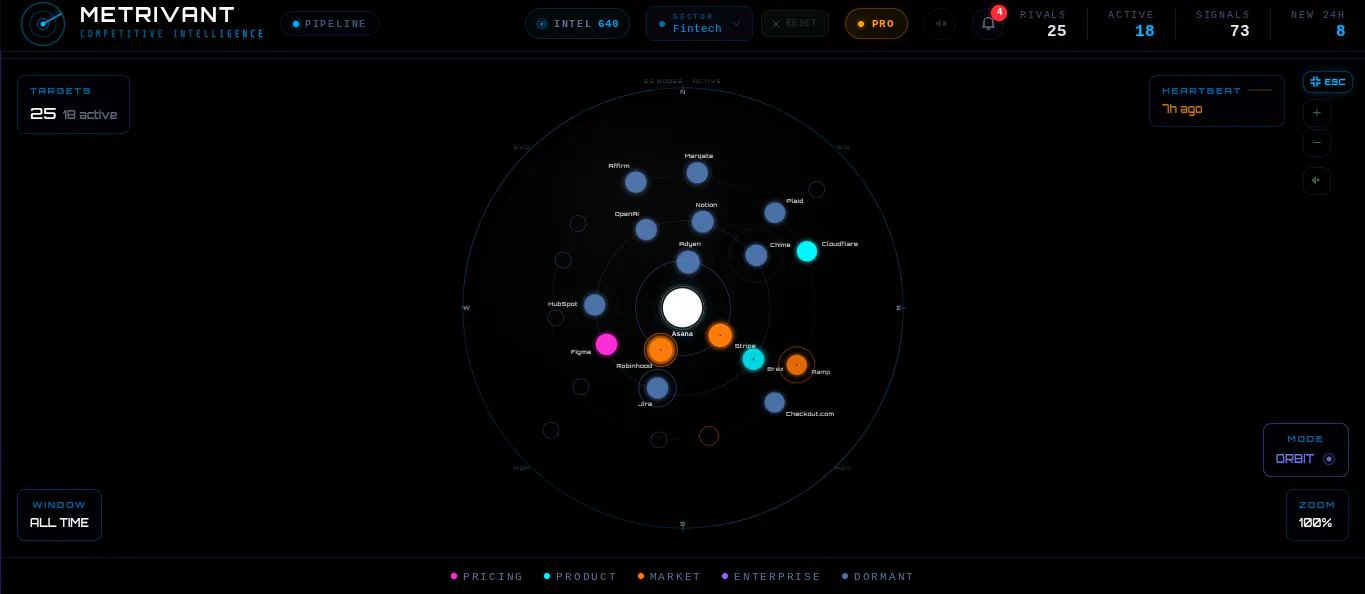This screenshot has width=1365, height=594.
Task: Toggle the Pricing legend filter
Action: pos(487,577)
